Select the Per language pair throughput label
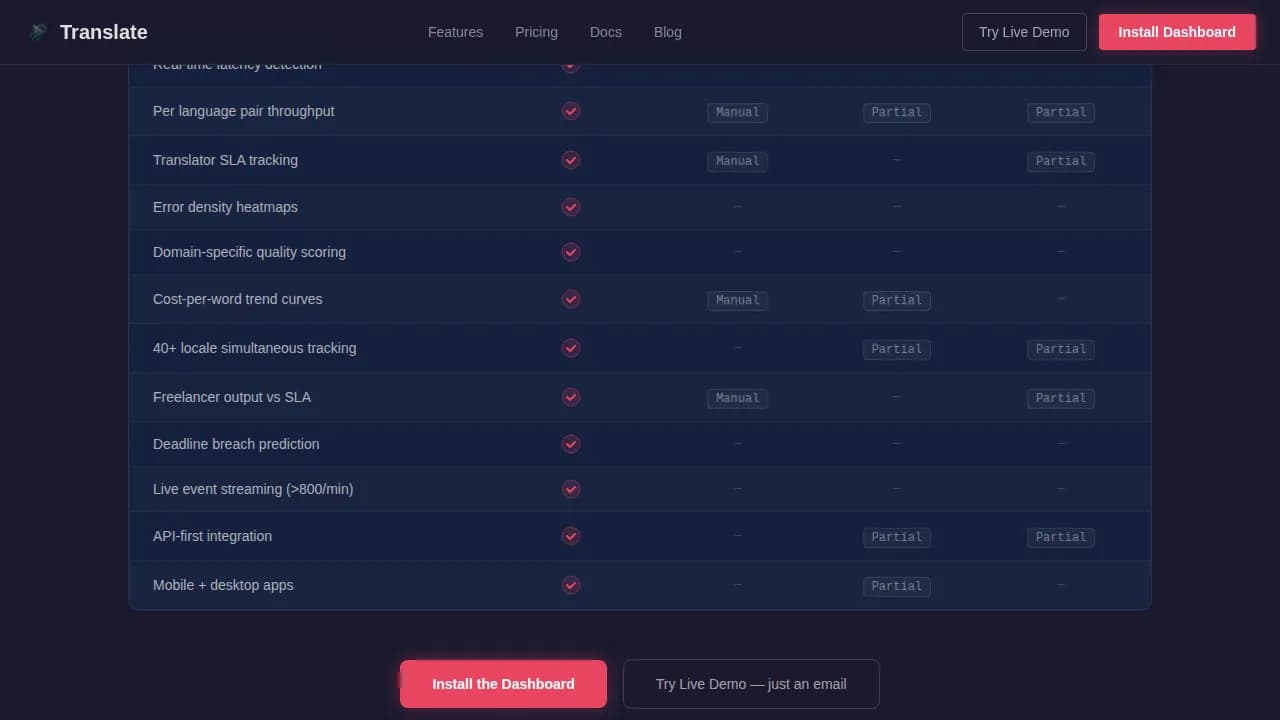This screenshot has height=720, width=1280. pyautogui.click(x=244, y=111)
